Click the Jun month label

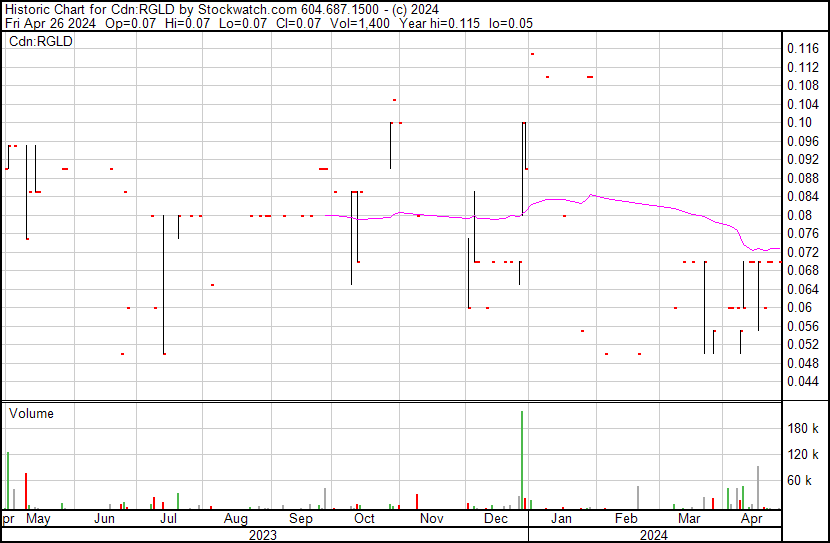coord(104,519)
